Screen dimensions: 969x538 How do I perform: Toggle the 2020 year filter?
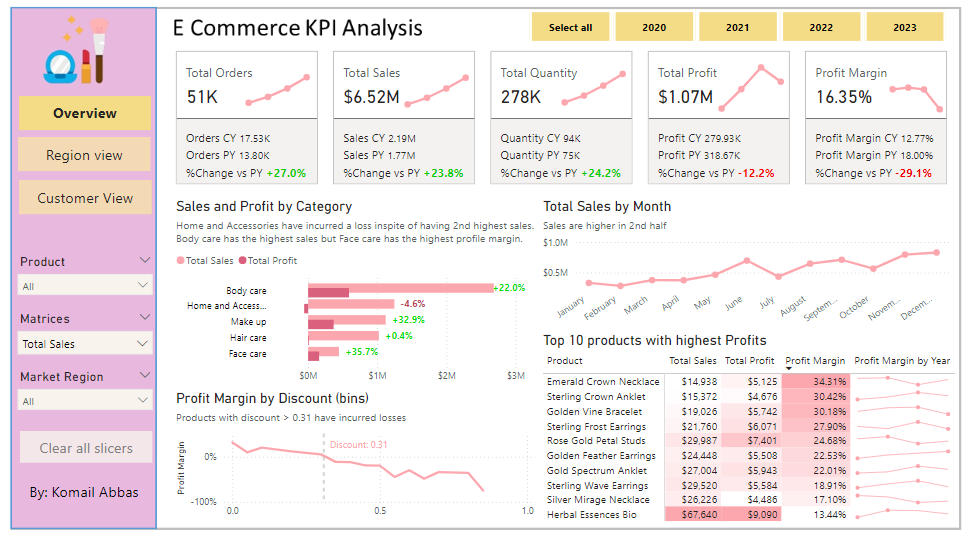654,28
